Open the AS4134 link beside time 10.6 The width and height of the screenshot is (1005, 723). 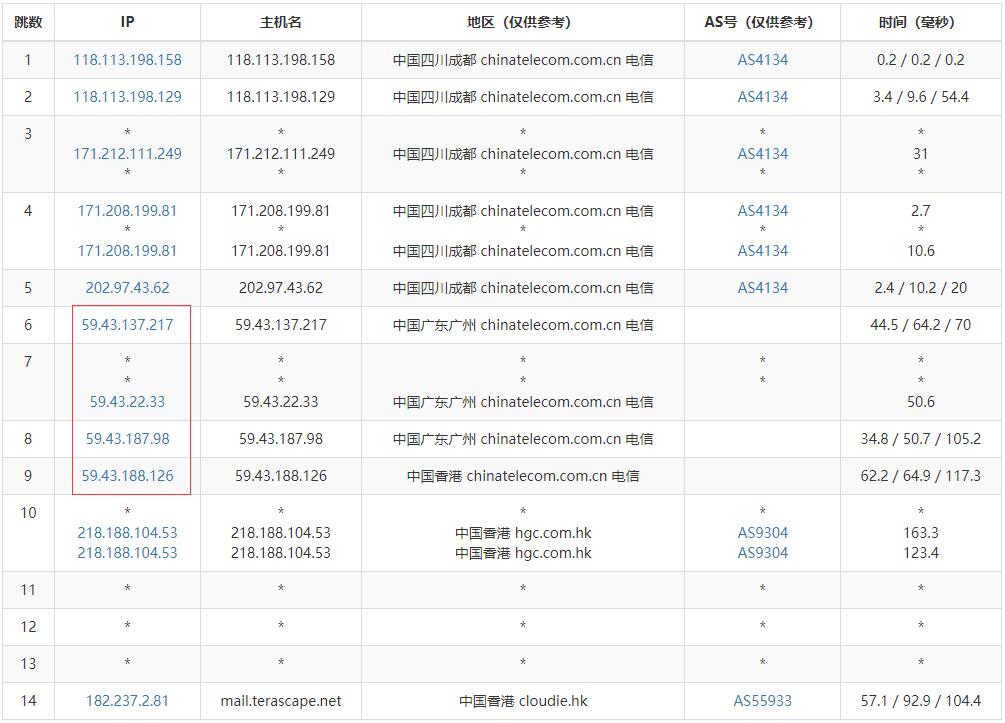coord(763,251)
